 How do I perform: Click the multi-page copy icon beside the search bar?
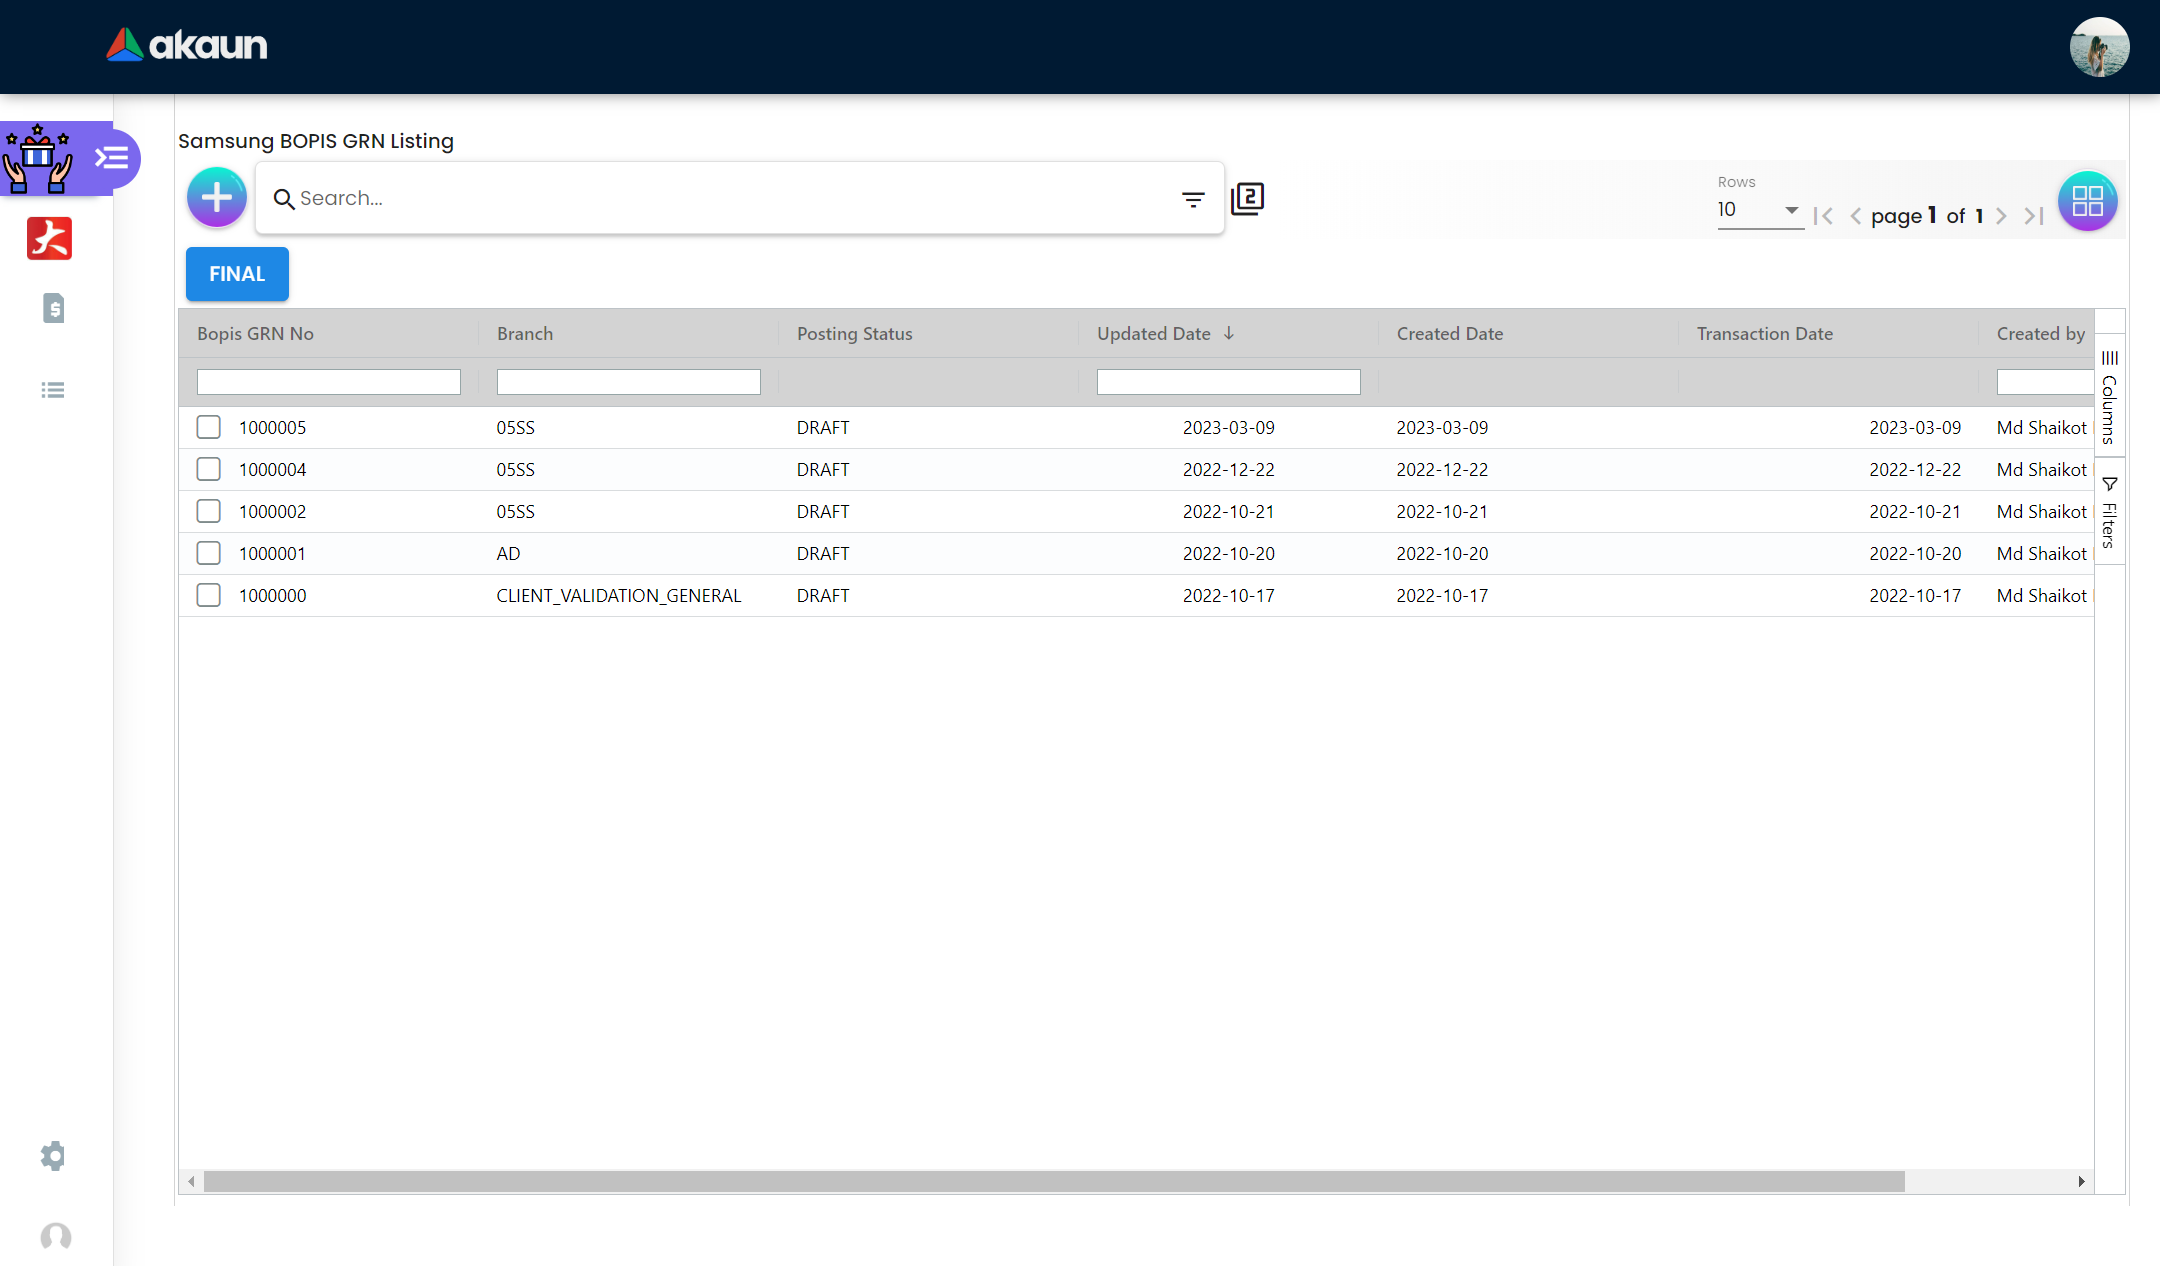pos(1247,198)
